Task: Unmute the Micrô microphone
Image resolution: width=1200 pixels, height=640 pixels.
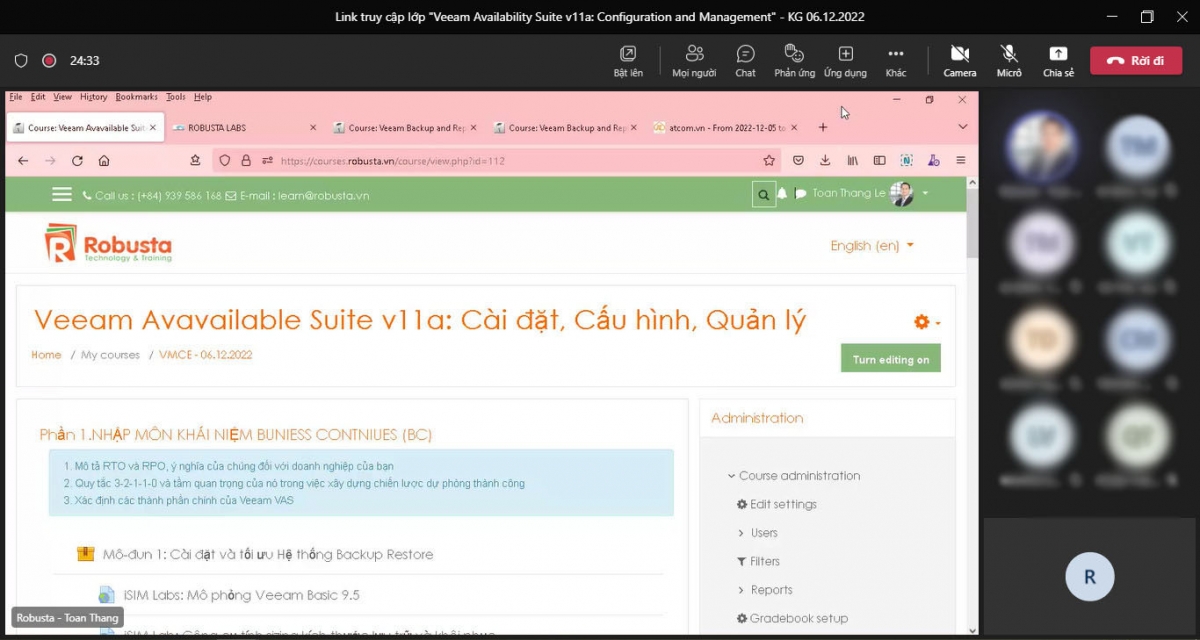Action: pyautogui.click(x=1009, y=61)
